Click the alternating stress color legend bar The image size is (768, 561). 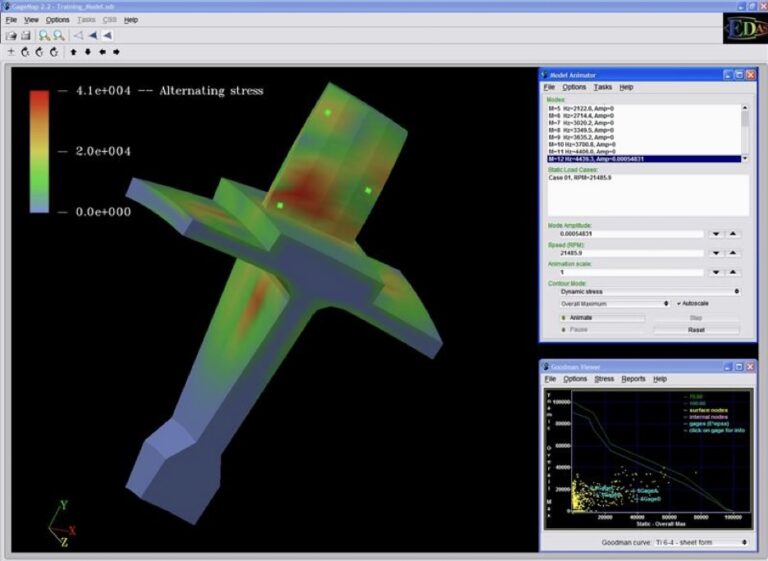tap(39, 151)
